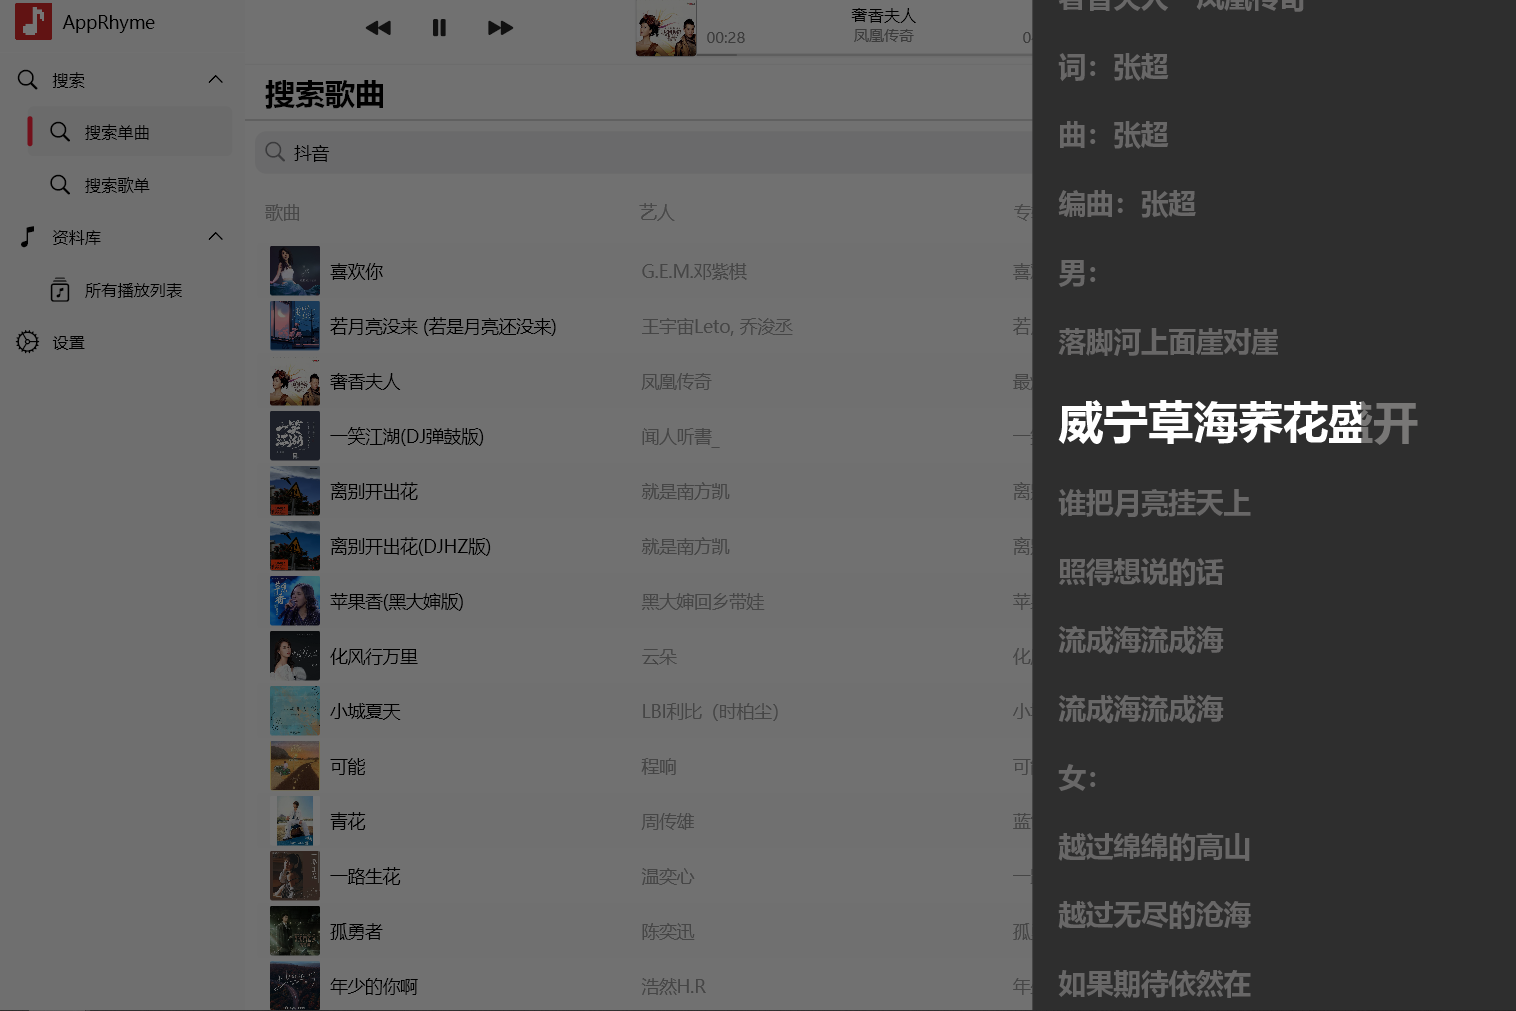Open 设置 via the gear icon

[27, 342]
